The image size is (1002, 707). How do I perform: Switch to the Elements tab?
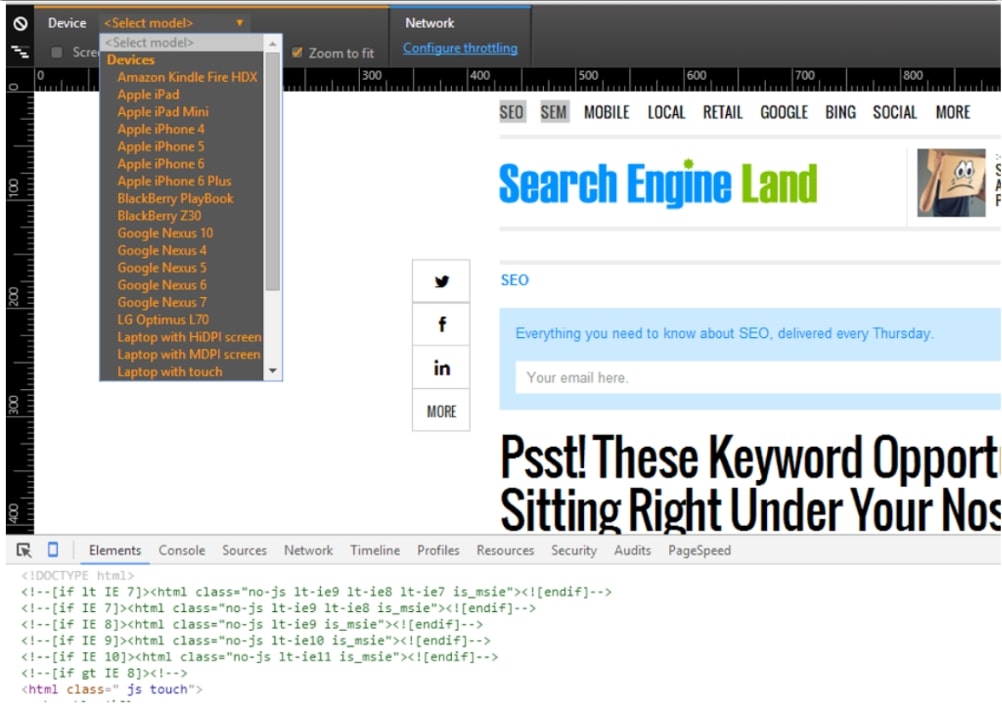[x=115, y=550]
